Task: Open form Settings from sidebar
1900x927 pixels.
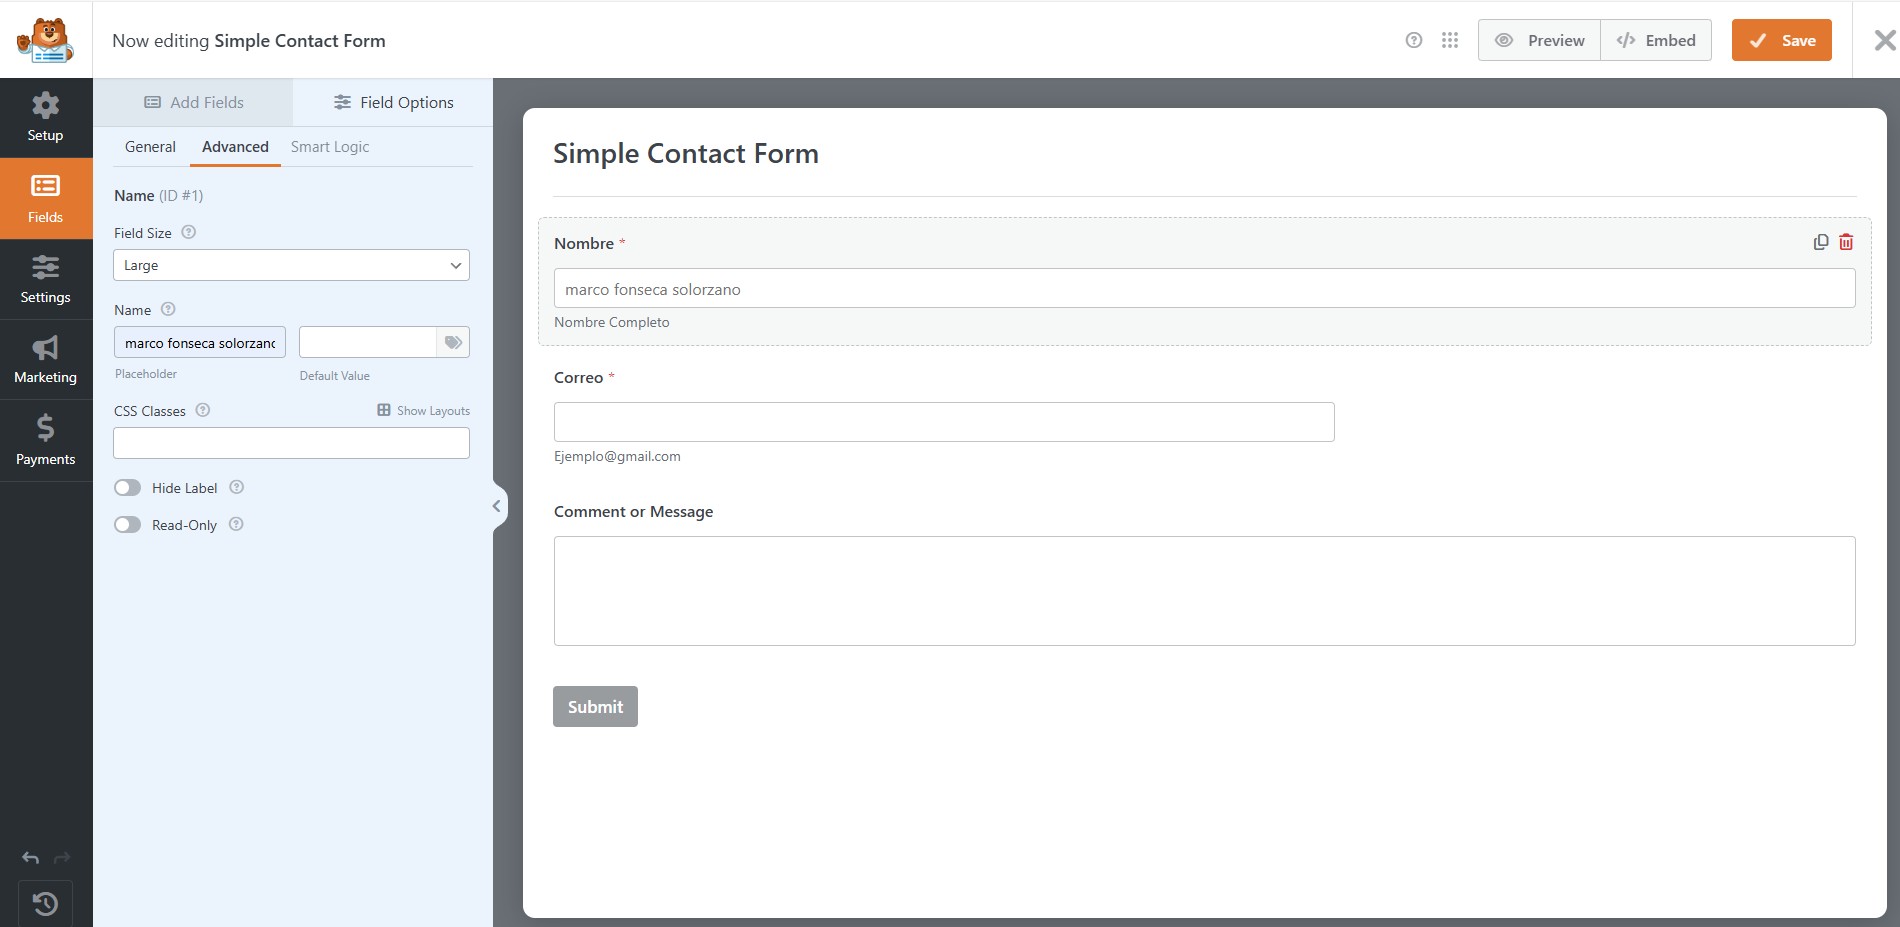Action: pyautogui.click(x=45, y=279)
